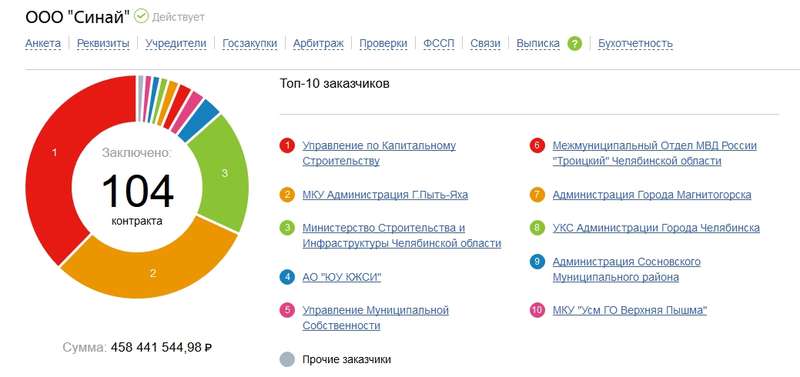Click green number 8 legend badge

click(x=537, y=228)
